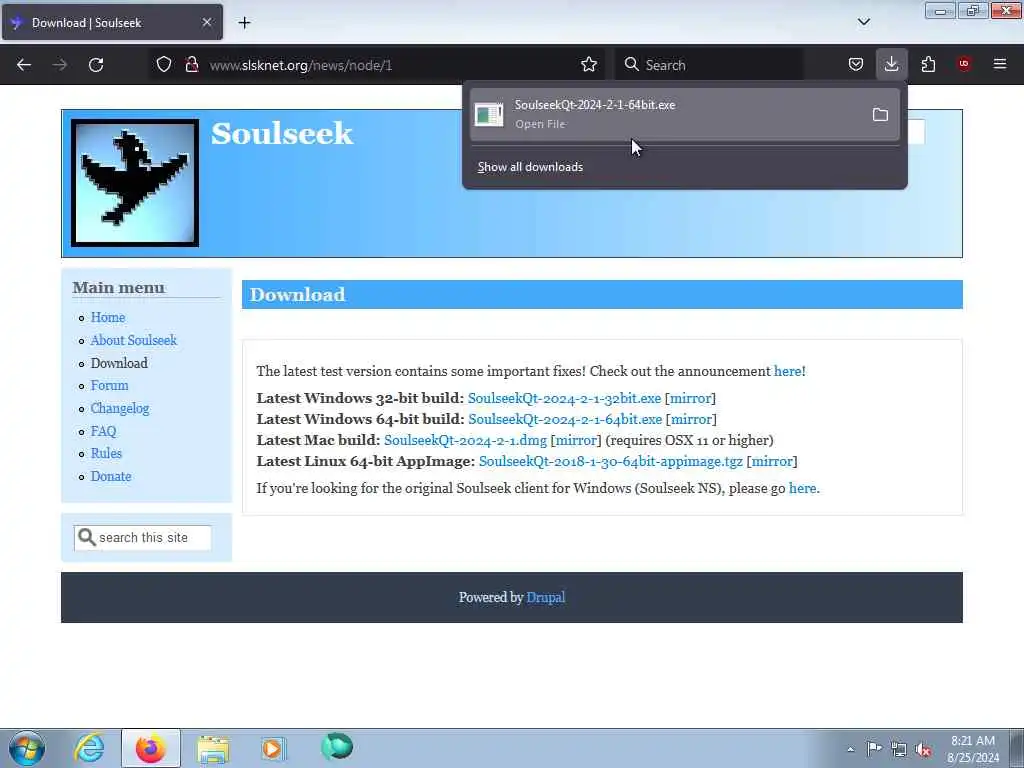Open the Rules menu link
The width and height of the screenshot is (1024, 768).
(106, 453)
